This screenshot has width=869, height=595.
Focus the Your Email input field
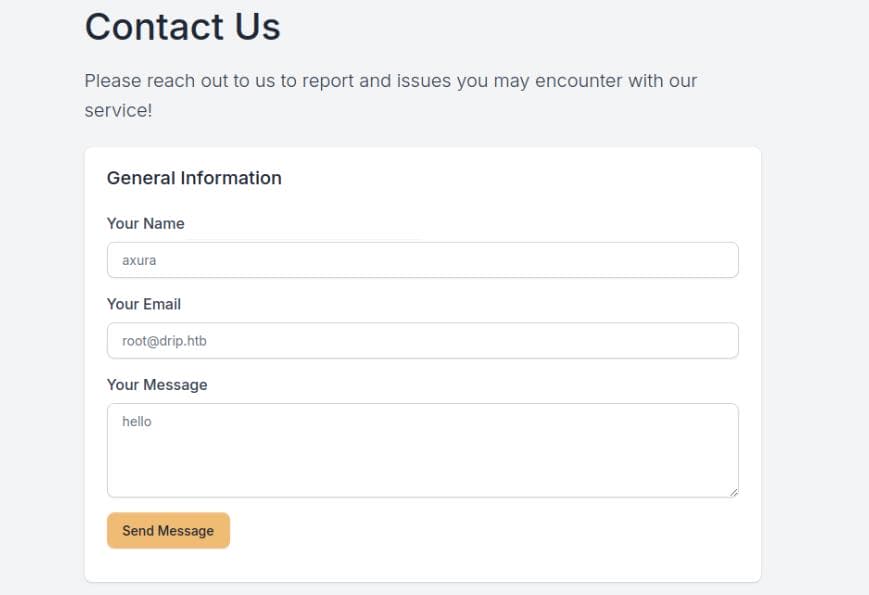[x=422, y=341]
